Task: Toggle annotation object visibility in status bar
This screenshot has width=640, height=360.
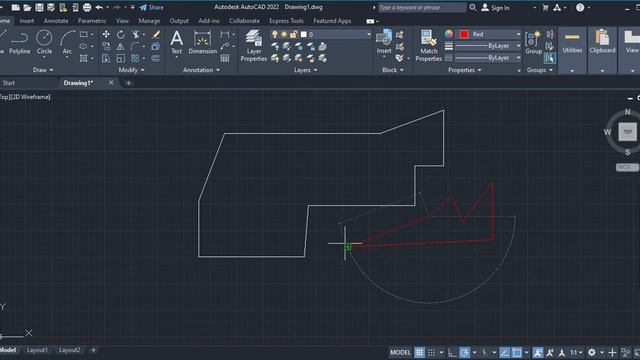Action: pyautogui.click(x=538, y=352)
